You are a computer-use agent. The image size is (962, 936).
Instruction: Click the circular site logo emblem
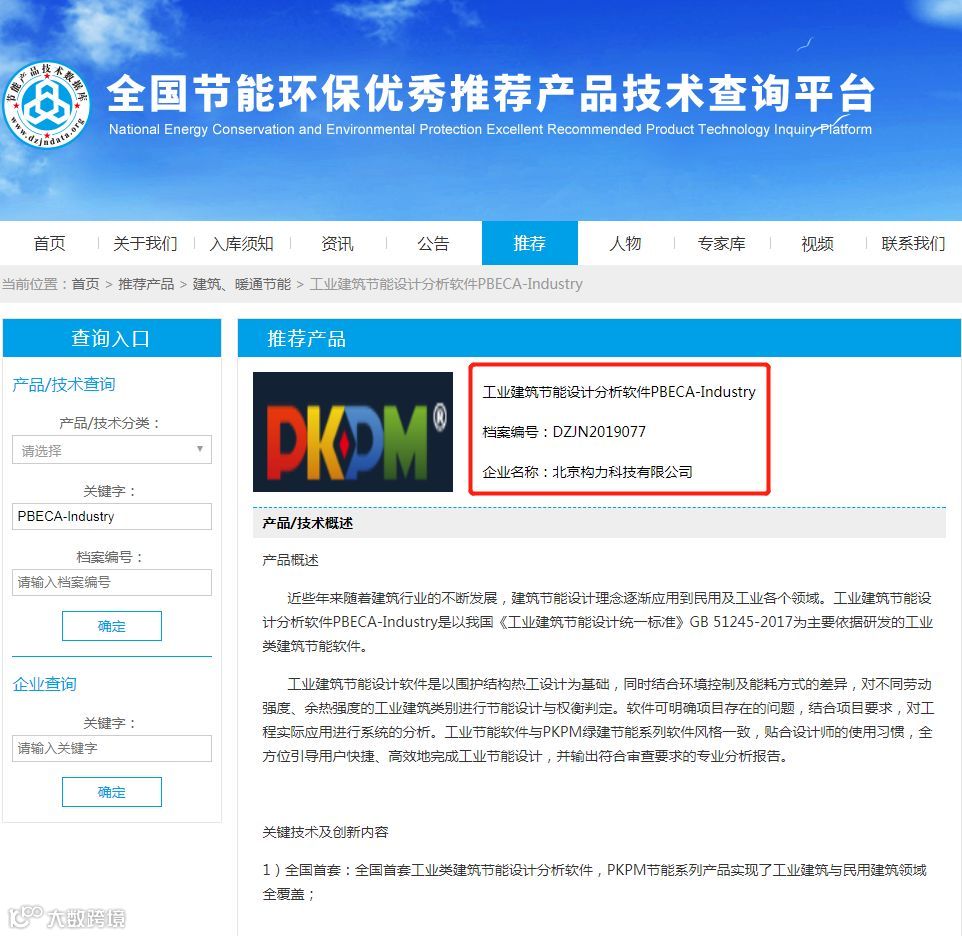[47, 104]
